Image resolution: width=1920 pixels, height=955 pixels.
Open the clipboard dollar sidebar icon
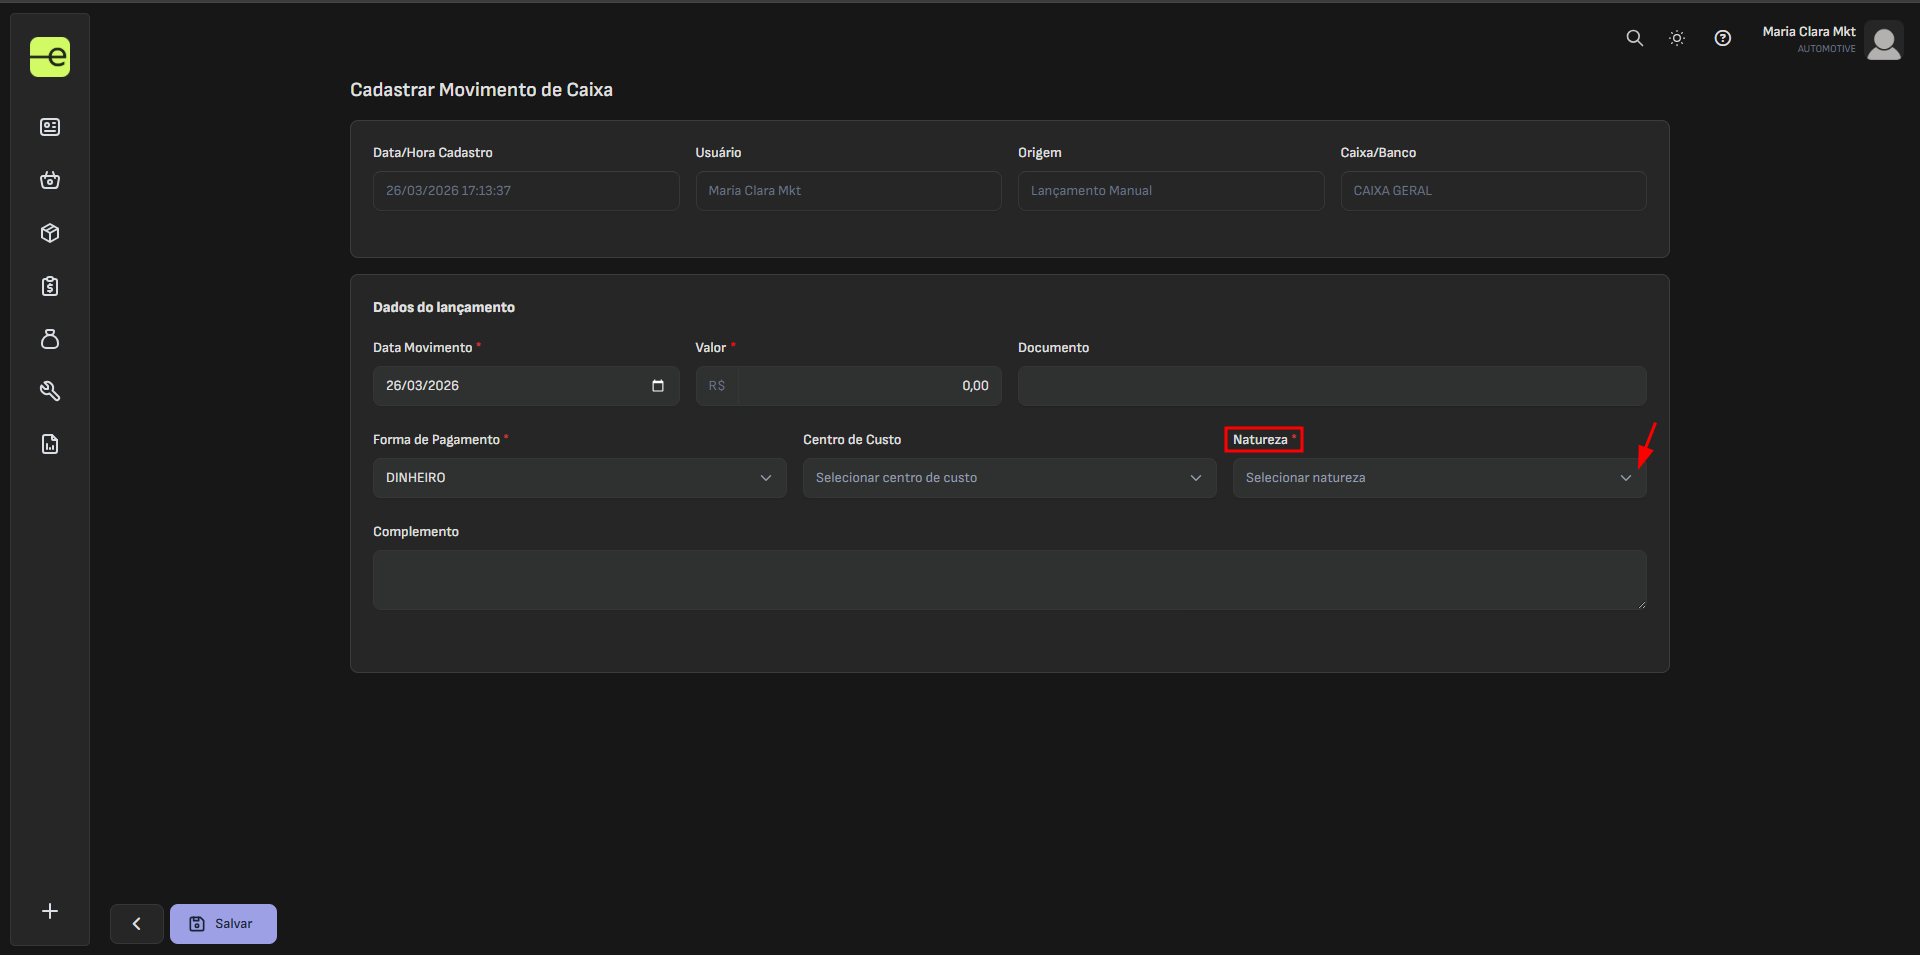50,286
